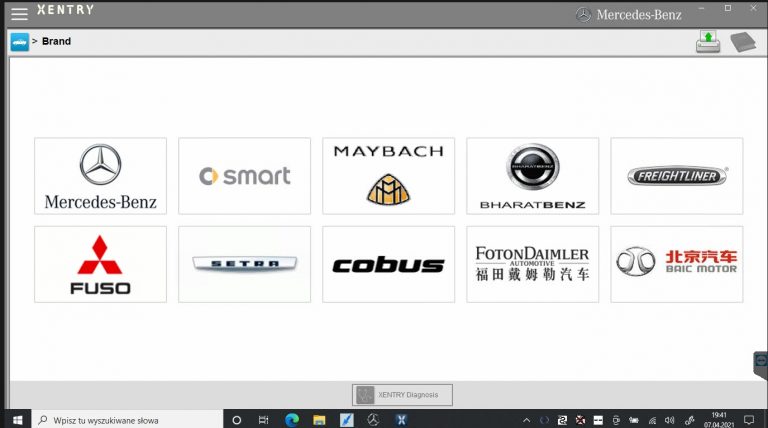Select the cobus brand tile
The width and height of the screenshot is (768, 428).
click(388, 264)
